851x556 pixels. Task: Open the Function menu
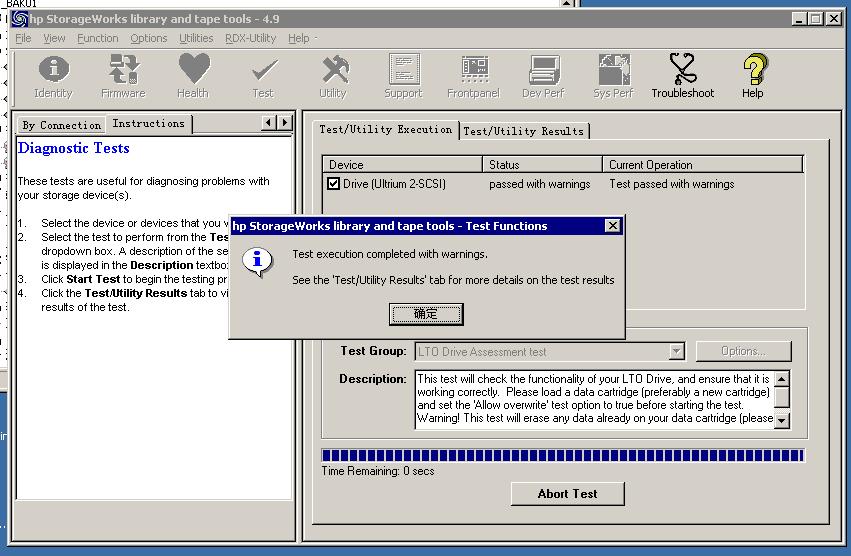click(x=98, y=39)
